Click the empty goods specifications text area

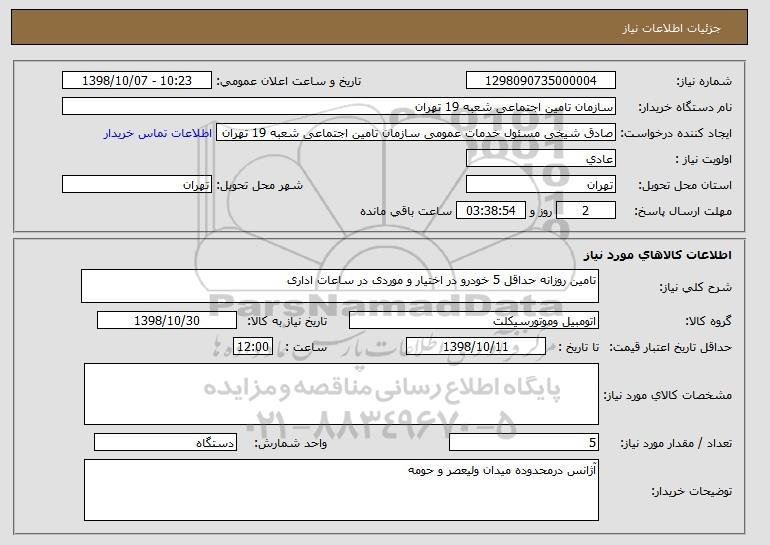click(341, 394)
